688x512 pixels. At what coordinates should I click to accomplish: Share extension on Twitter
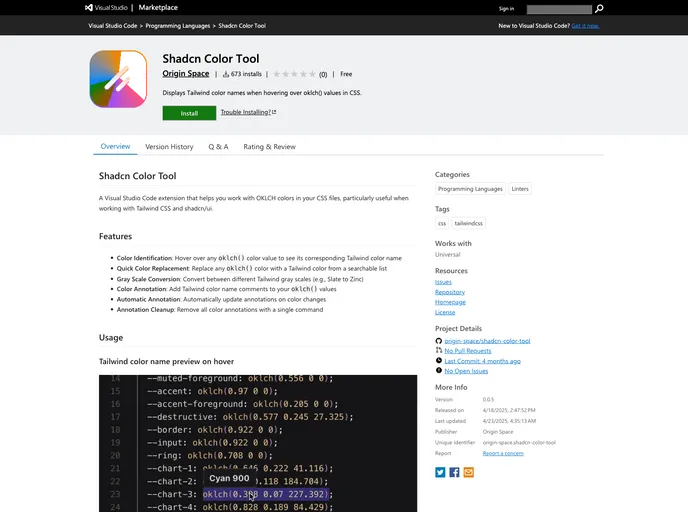[x=440, y=472]
